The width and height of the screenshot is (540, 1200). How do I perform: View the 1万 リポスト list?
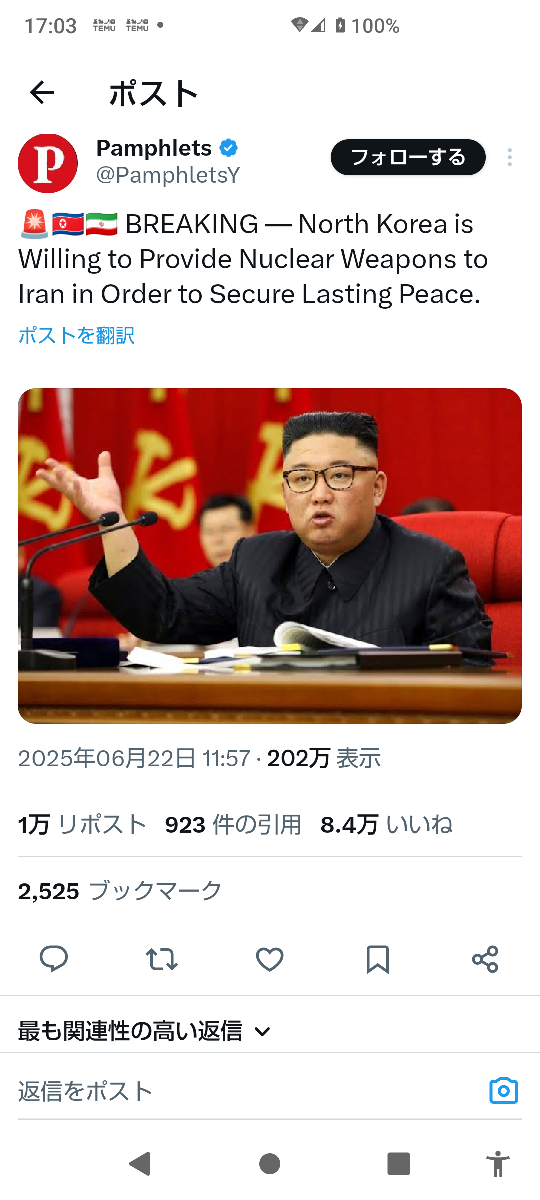pyautogui.click(x=82, y=825)
